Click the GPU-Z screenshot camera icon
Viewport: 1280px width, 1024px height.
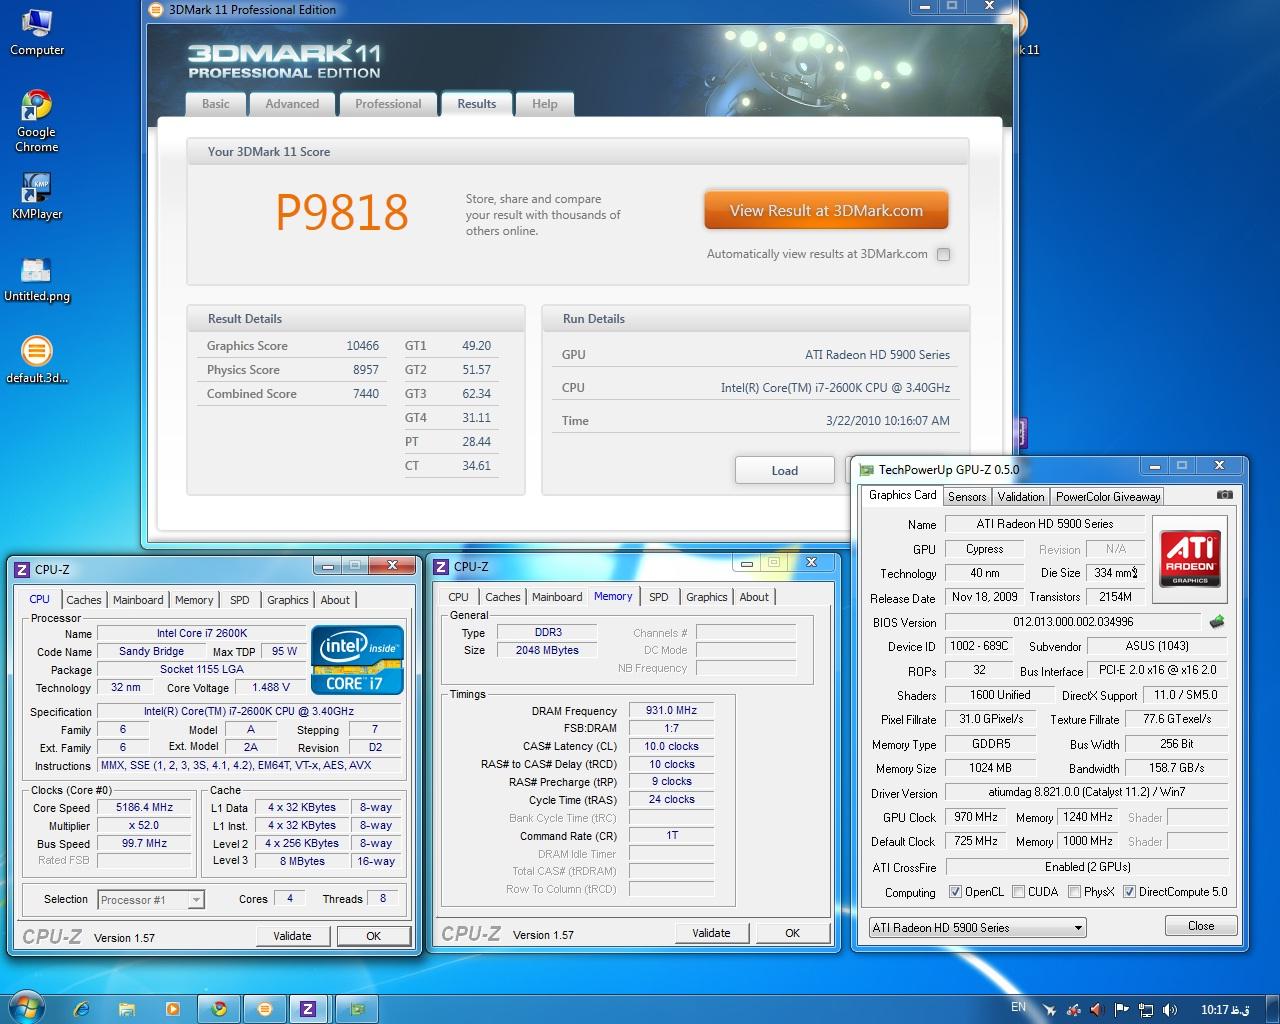[1224, 494]
